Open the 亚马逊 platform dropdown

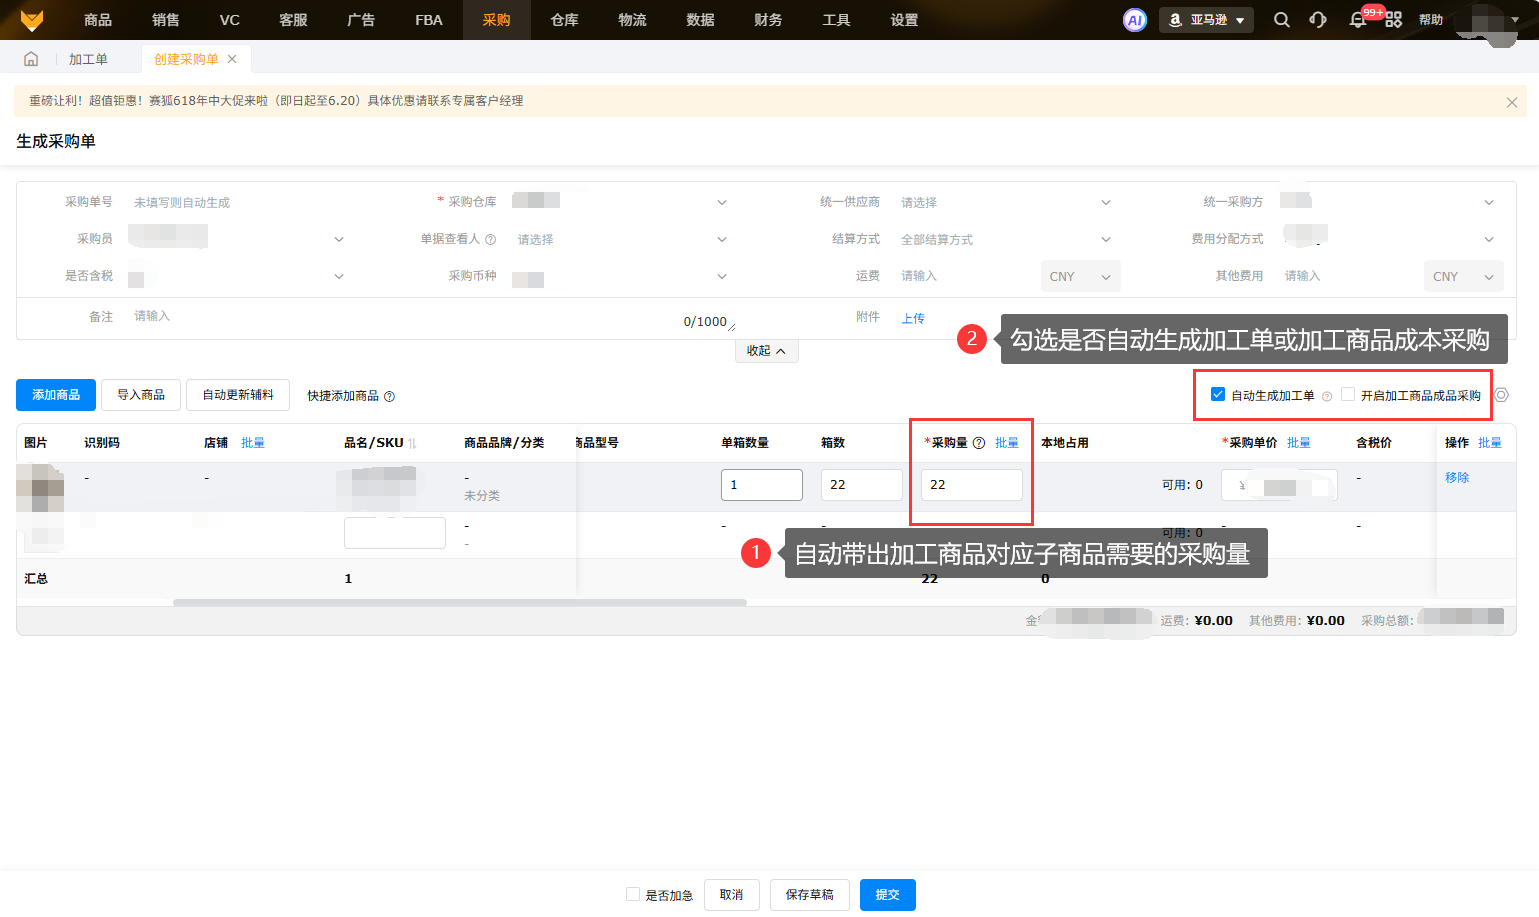tap(1206, 20)
